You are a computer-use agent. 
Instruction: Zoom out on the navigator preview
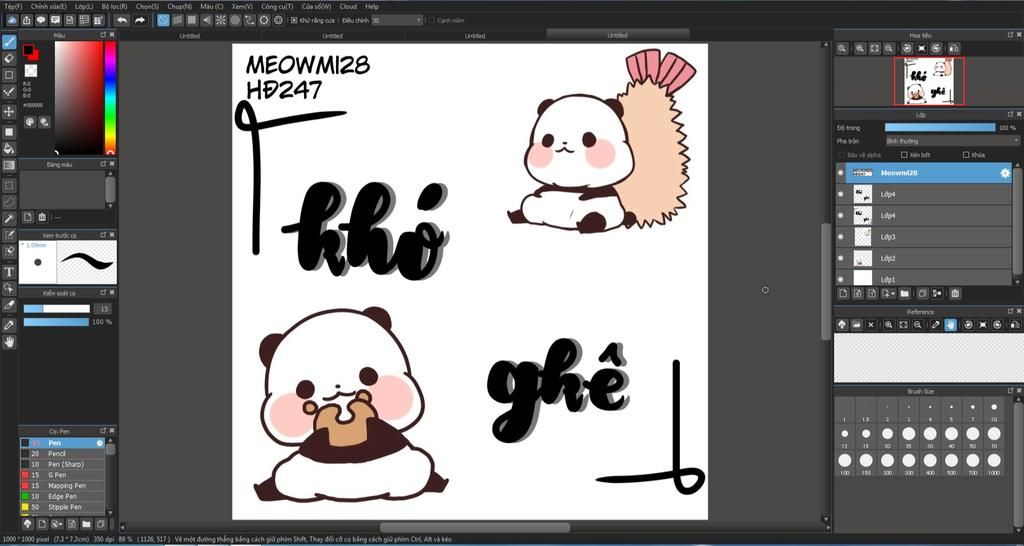(889, 48)
